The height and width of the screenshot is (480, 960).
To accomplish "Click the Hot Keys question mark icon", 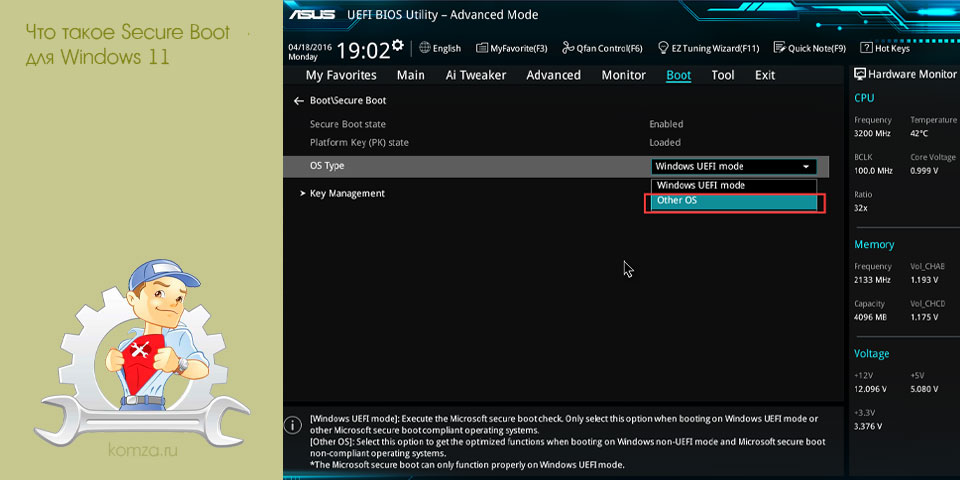I will [x=866, y=48].
